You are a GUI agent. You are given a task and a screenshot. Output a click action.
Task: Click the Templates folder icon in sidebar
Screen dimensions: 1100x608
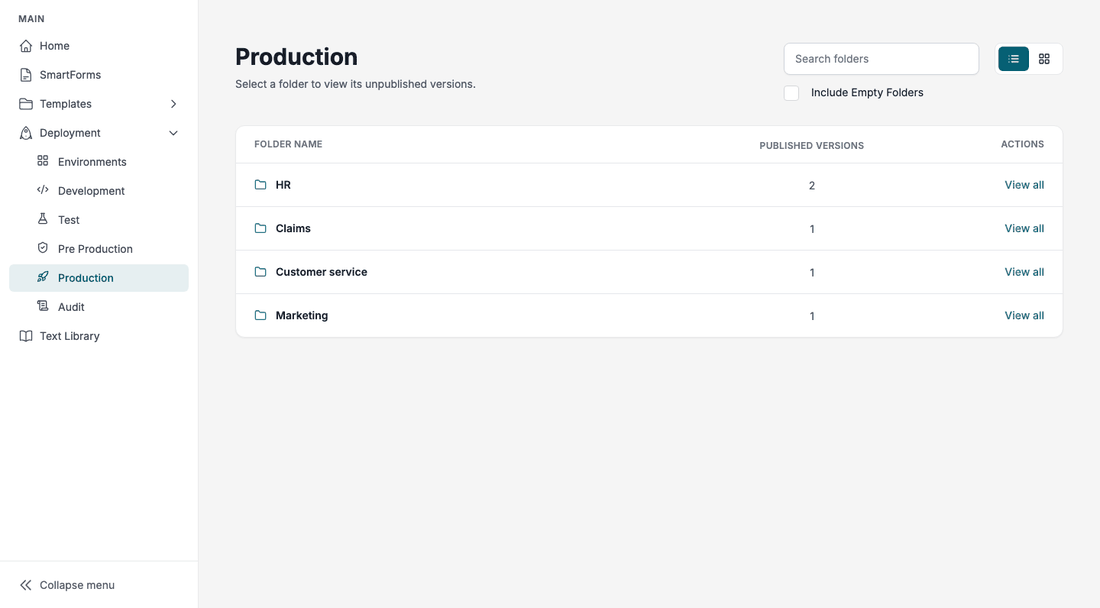pos(26,104)
